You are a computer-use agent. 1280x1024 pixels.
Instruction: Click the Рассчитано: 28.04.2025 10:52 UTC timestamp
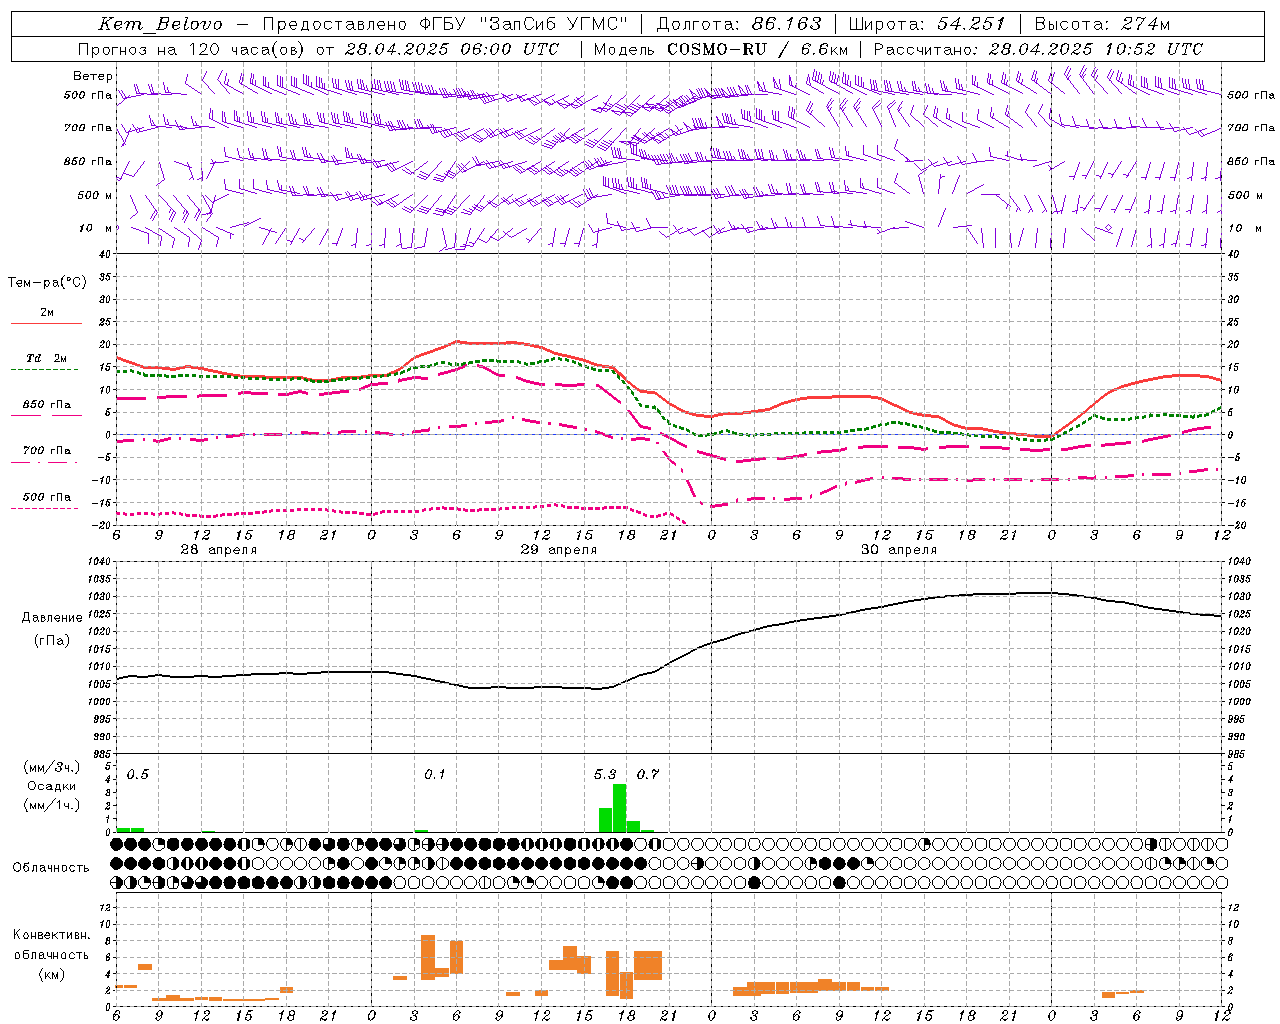[1038, 49]
